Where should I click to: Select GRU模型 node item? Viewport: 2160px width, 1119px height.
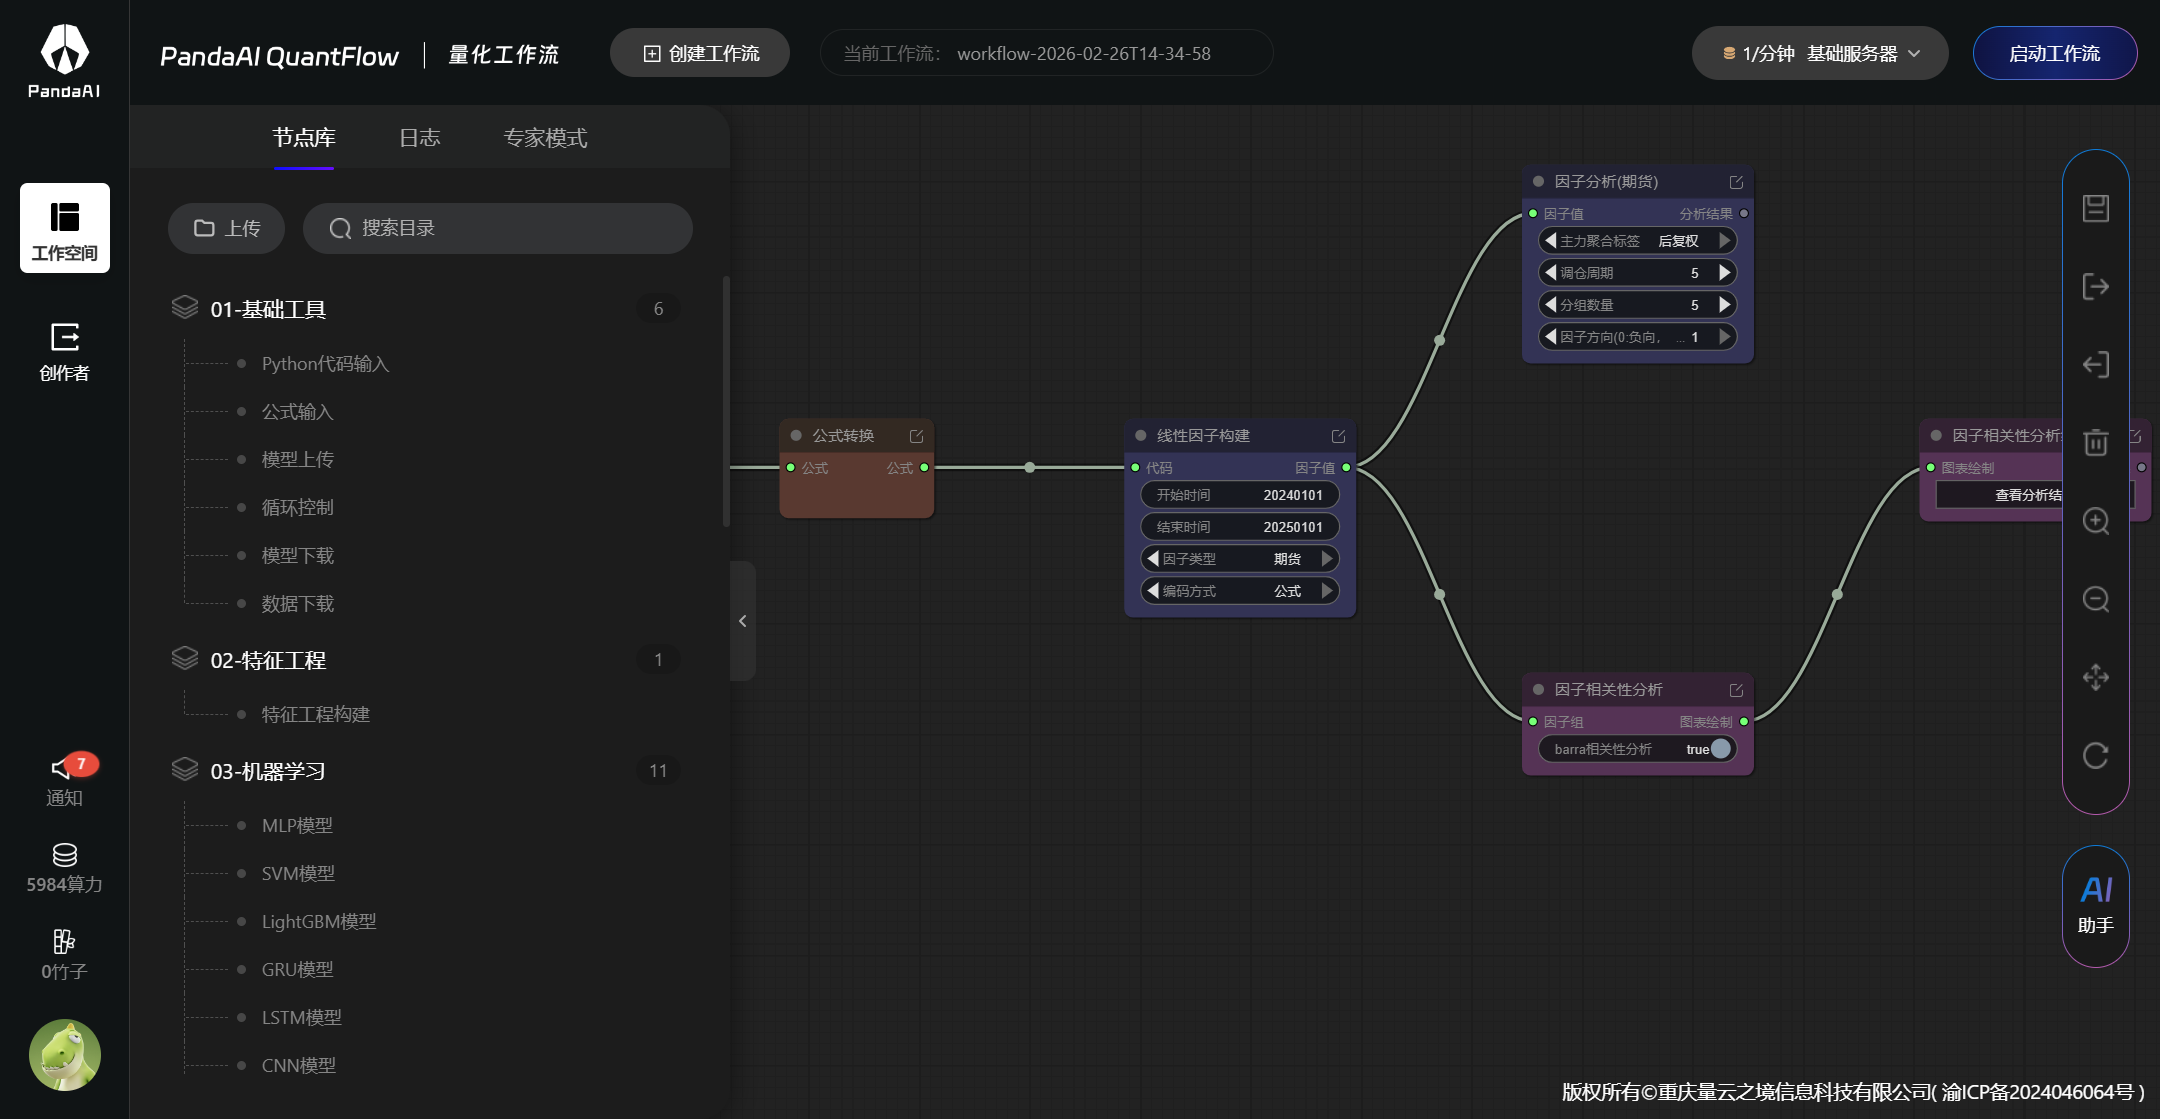297,970
